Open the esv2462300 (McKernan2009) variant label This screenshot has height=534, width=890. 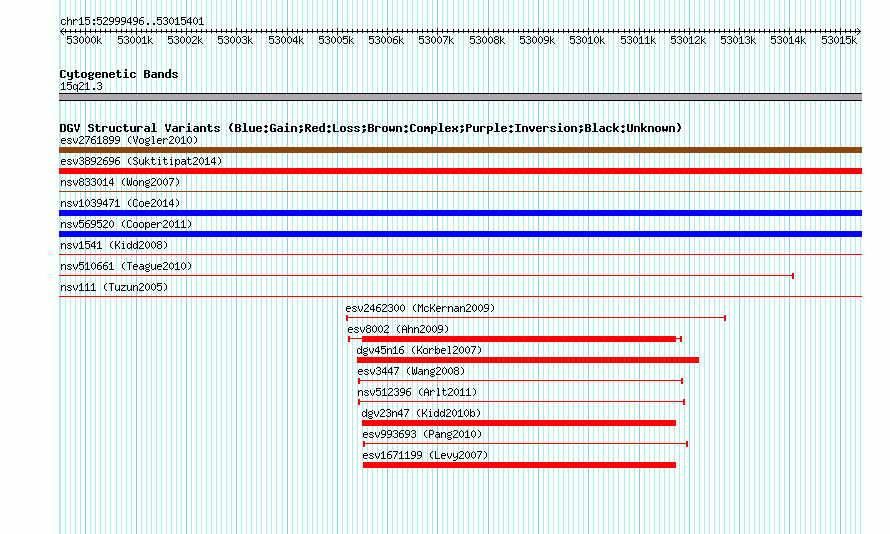(420, 308)
